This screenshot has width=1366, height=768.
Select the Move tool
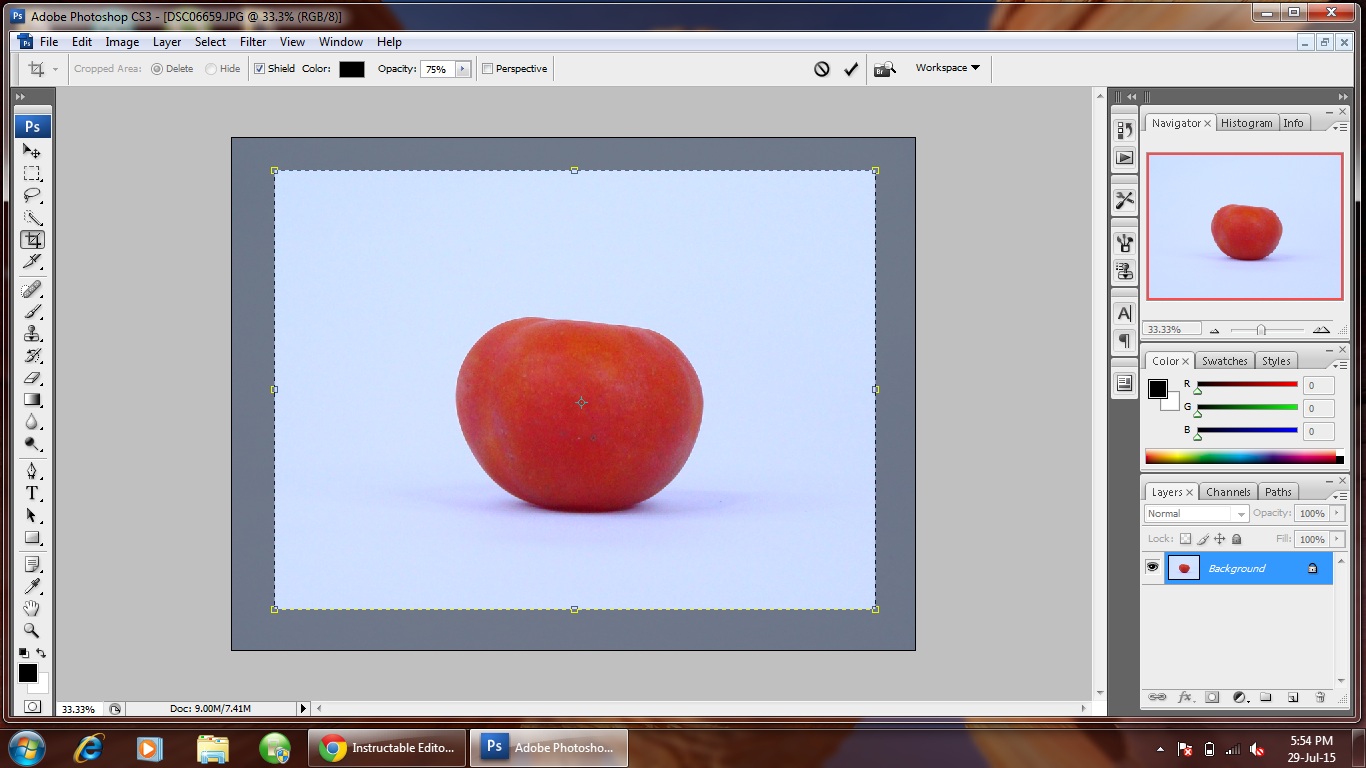coord(32,151)
